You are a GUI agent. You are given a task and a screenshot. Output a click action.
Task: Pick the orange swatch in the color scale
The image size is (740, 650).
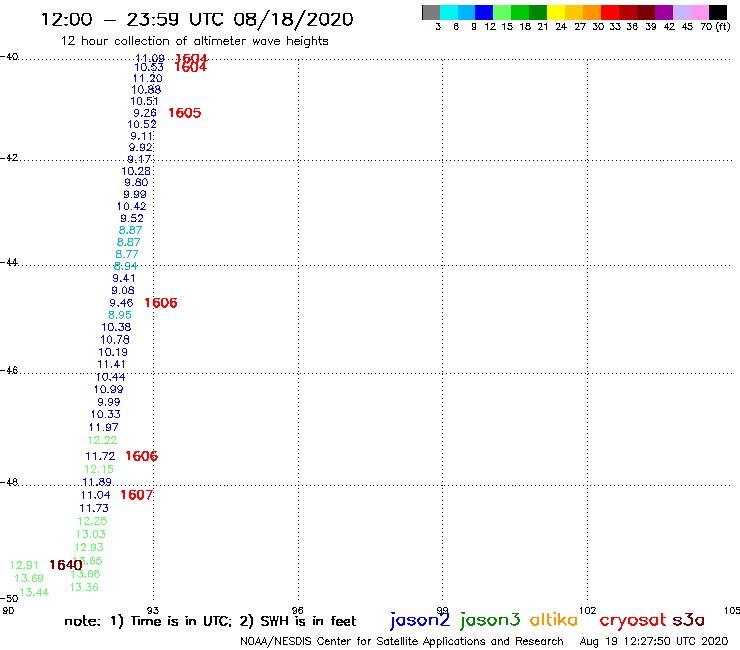(592, 12)
